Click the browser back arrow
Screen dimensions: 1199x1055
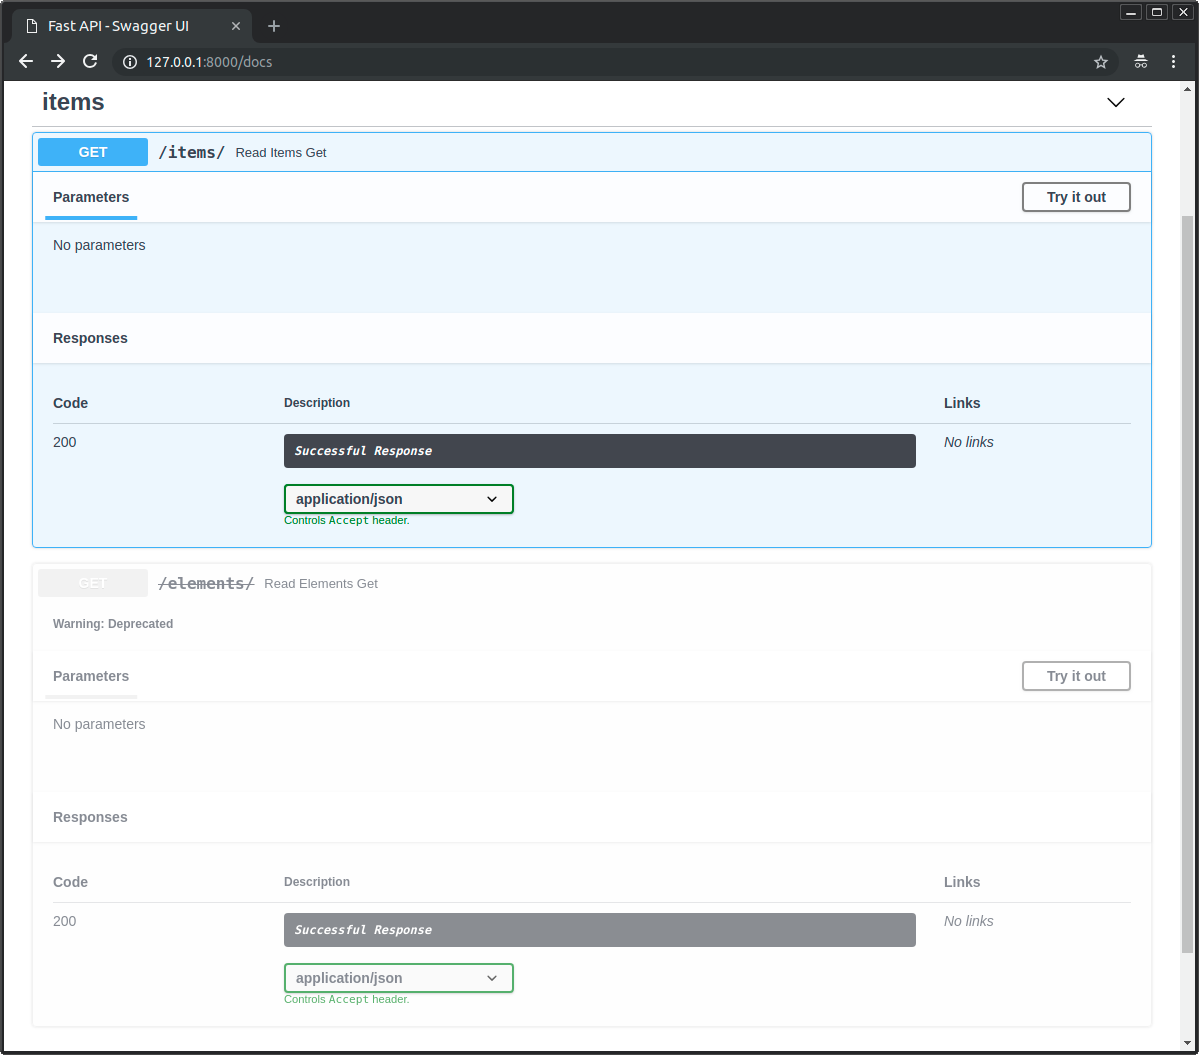point(26,62)
